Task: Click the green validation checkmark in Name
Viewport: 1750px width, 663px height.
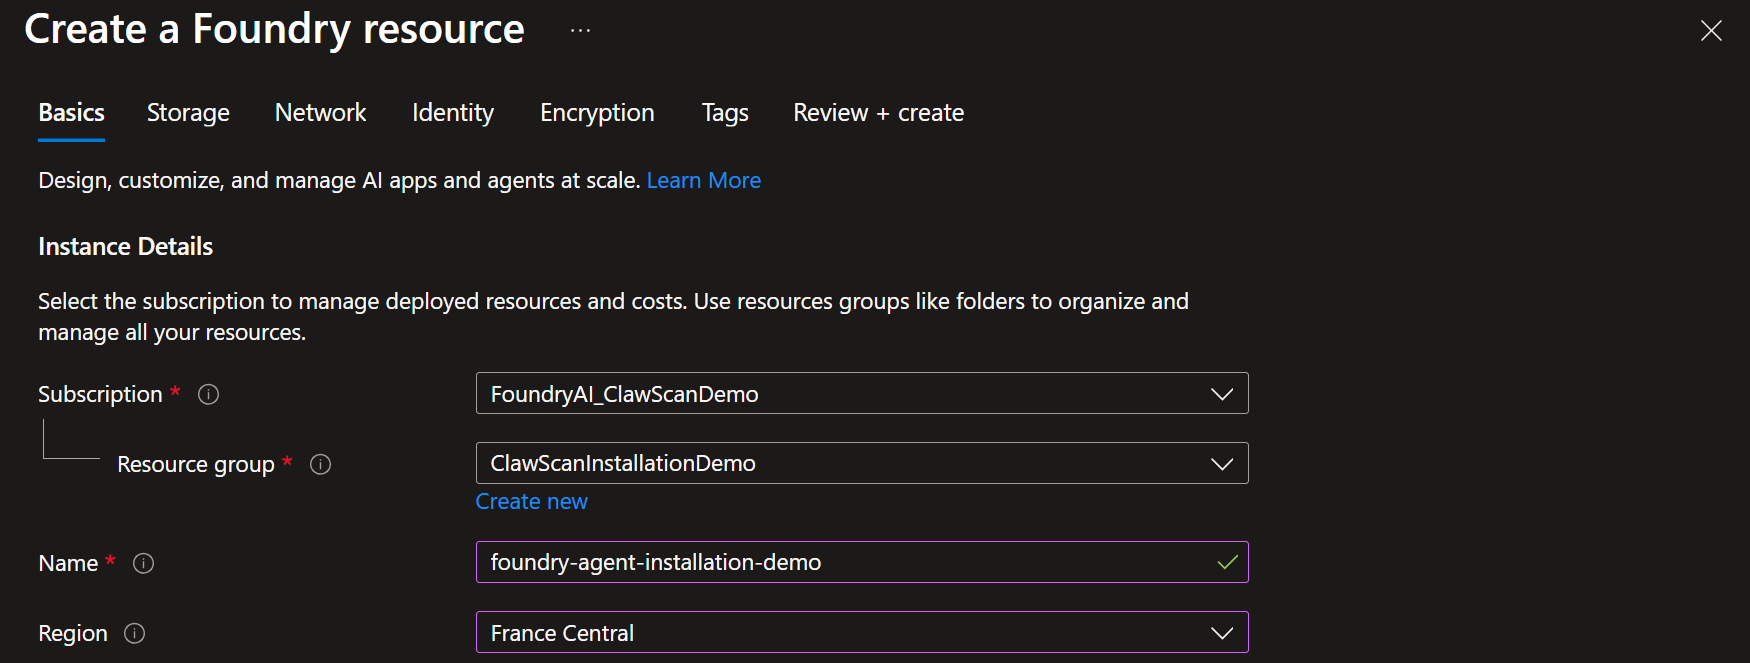Action: click(x=1227, y=562)
